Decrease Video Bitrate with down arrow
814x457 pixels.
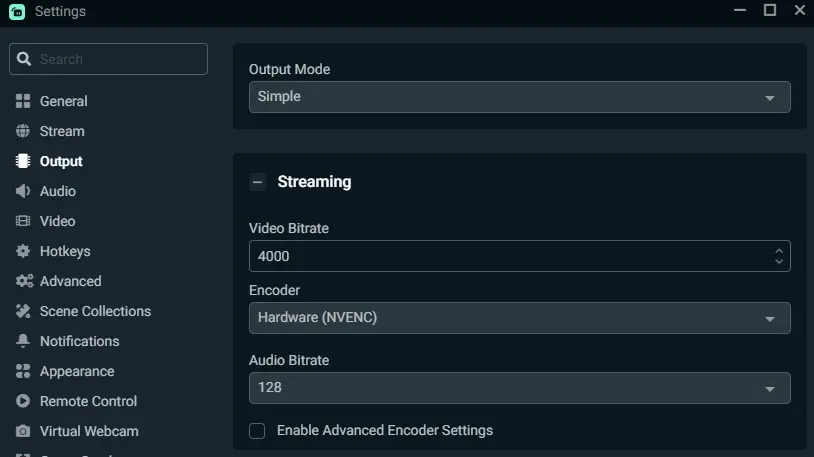coord(779,261)
